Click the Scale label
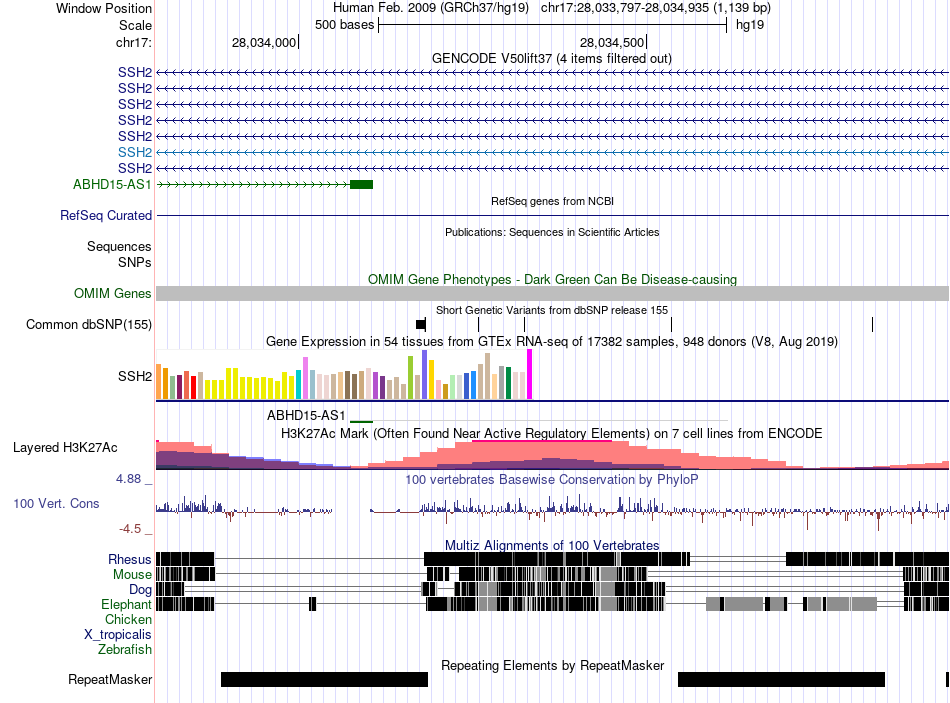The width and height of the screenshot is (950, 703). [x=135, y=25]
